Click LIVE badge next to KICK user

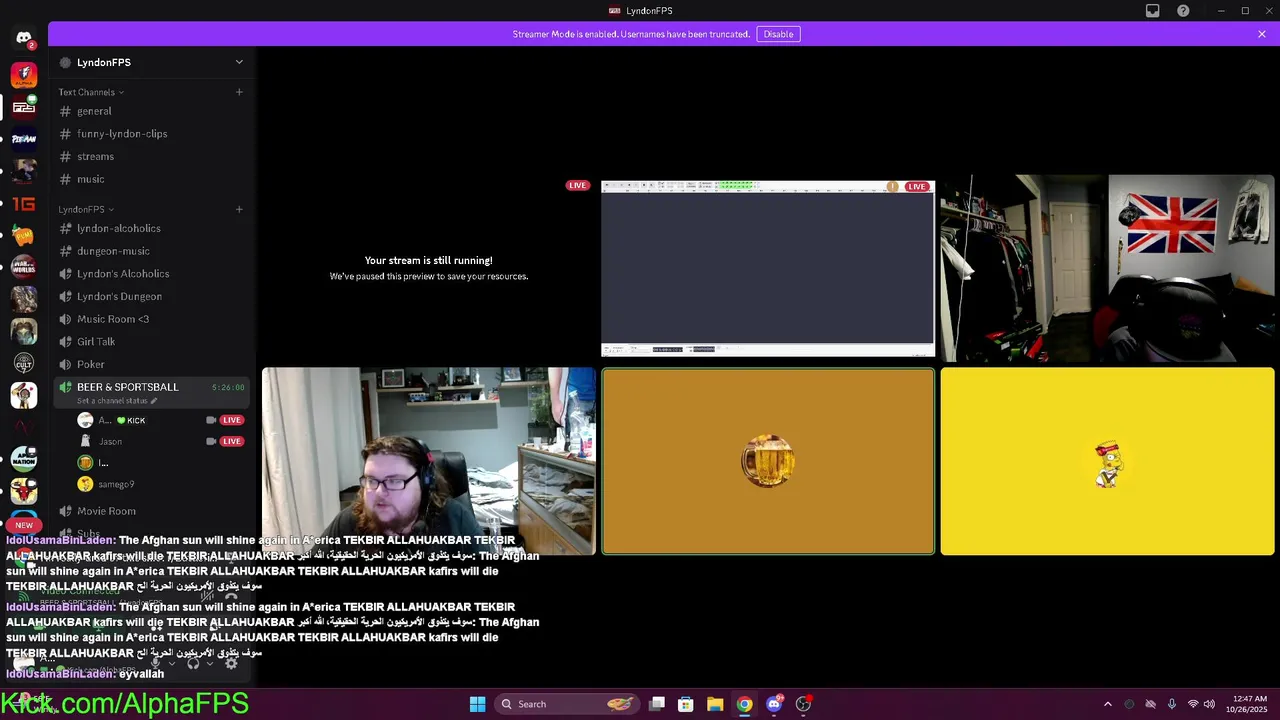coord(232,420)
